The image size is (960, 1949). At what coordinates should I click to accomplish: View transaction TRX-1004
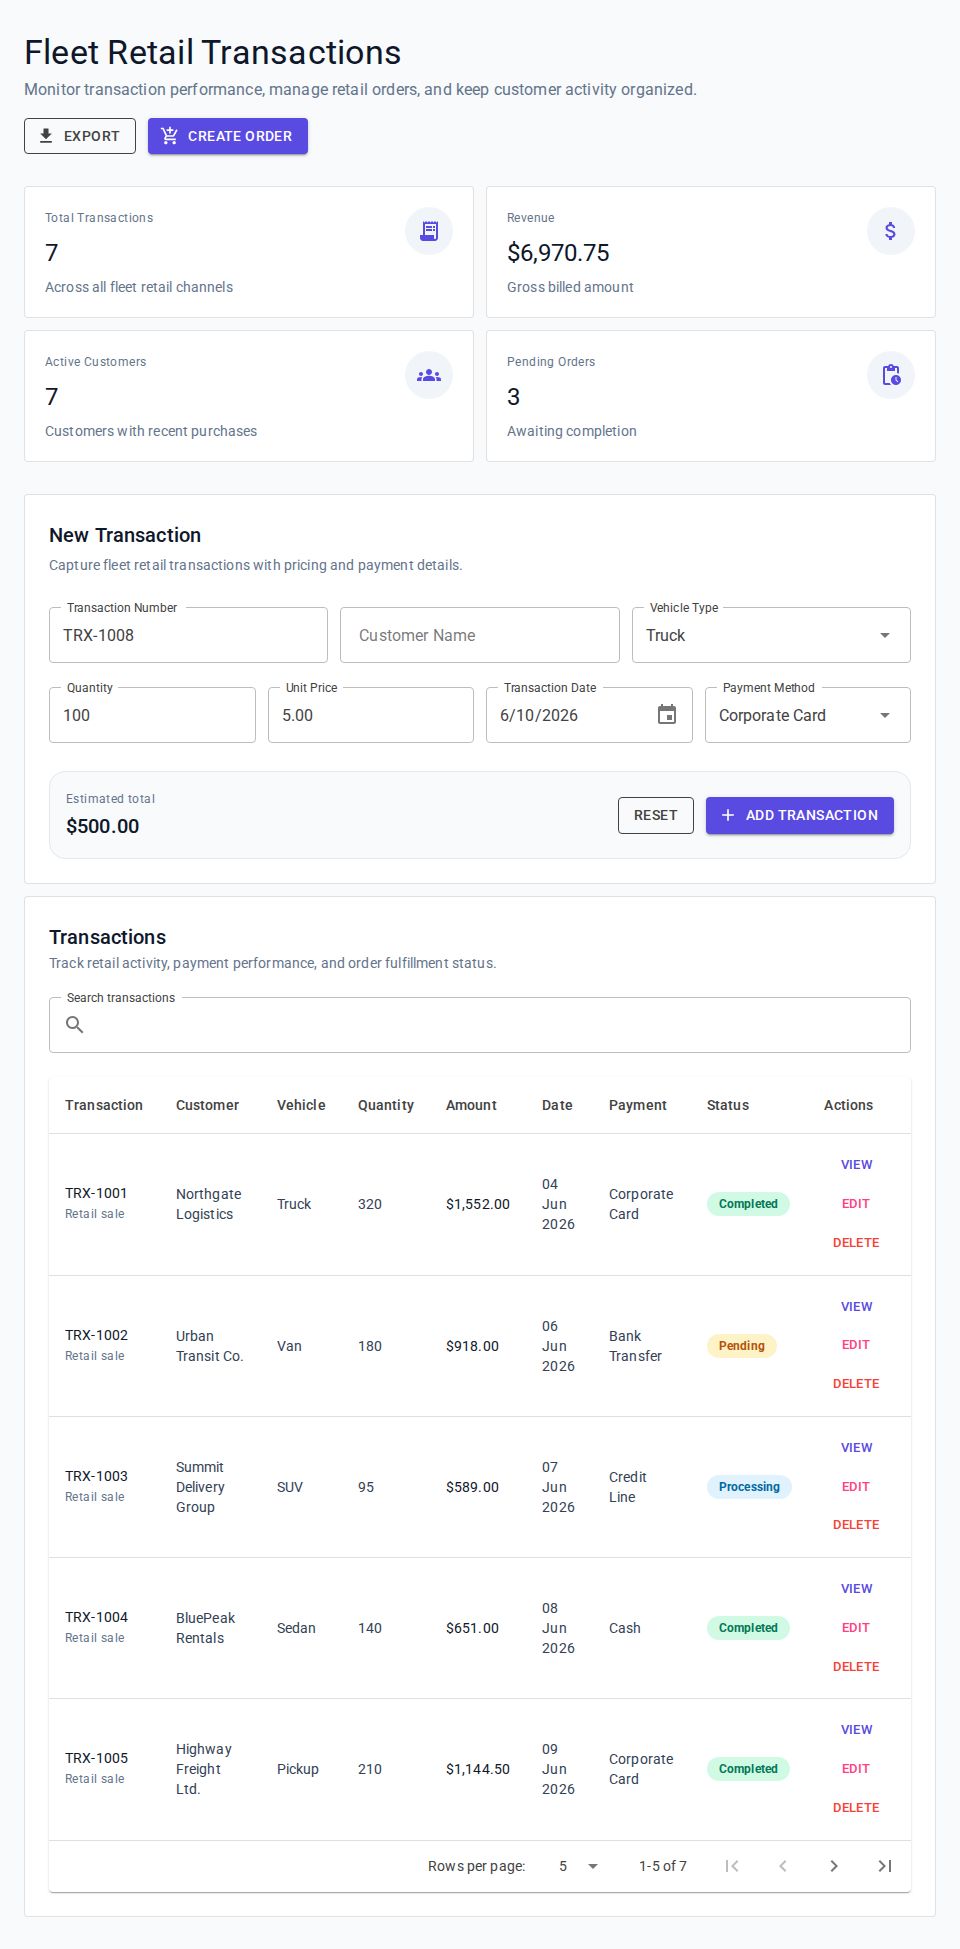tap(856, 1589)
